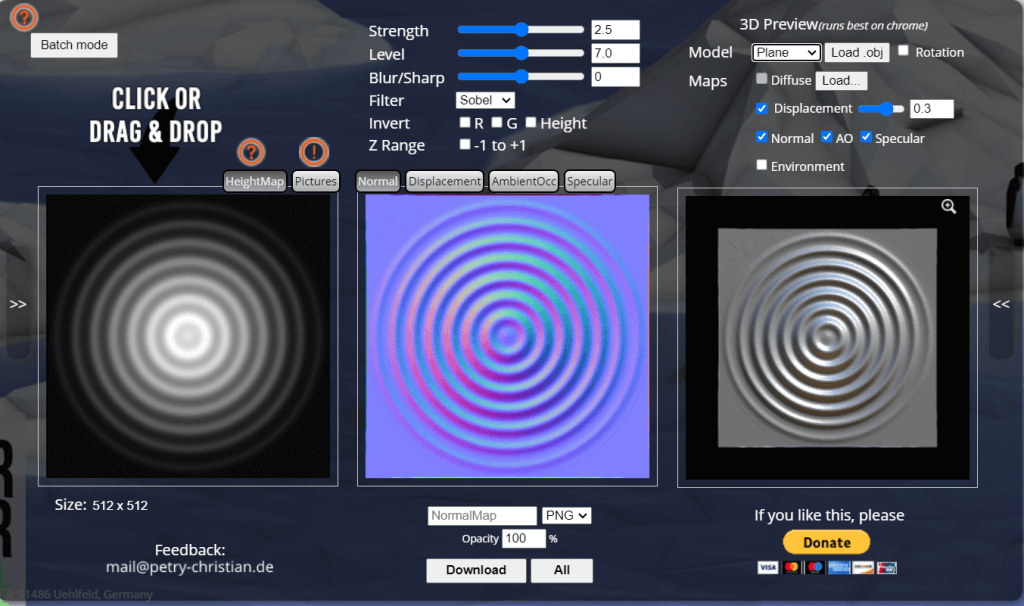Enter Batch mode
This screenshot has height=606, width=1024.
(73, 45)
